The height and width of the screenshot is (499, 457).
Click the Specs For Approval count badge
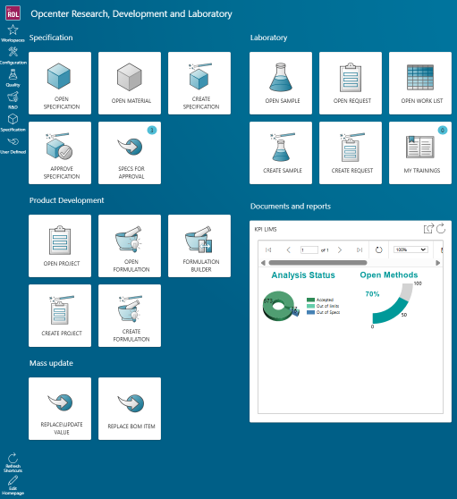[x=152, y=130]
